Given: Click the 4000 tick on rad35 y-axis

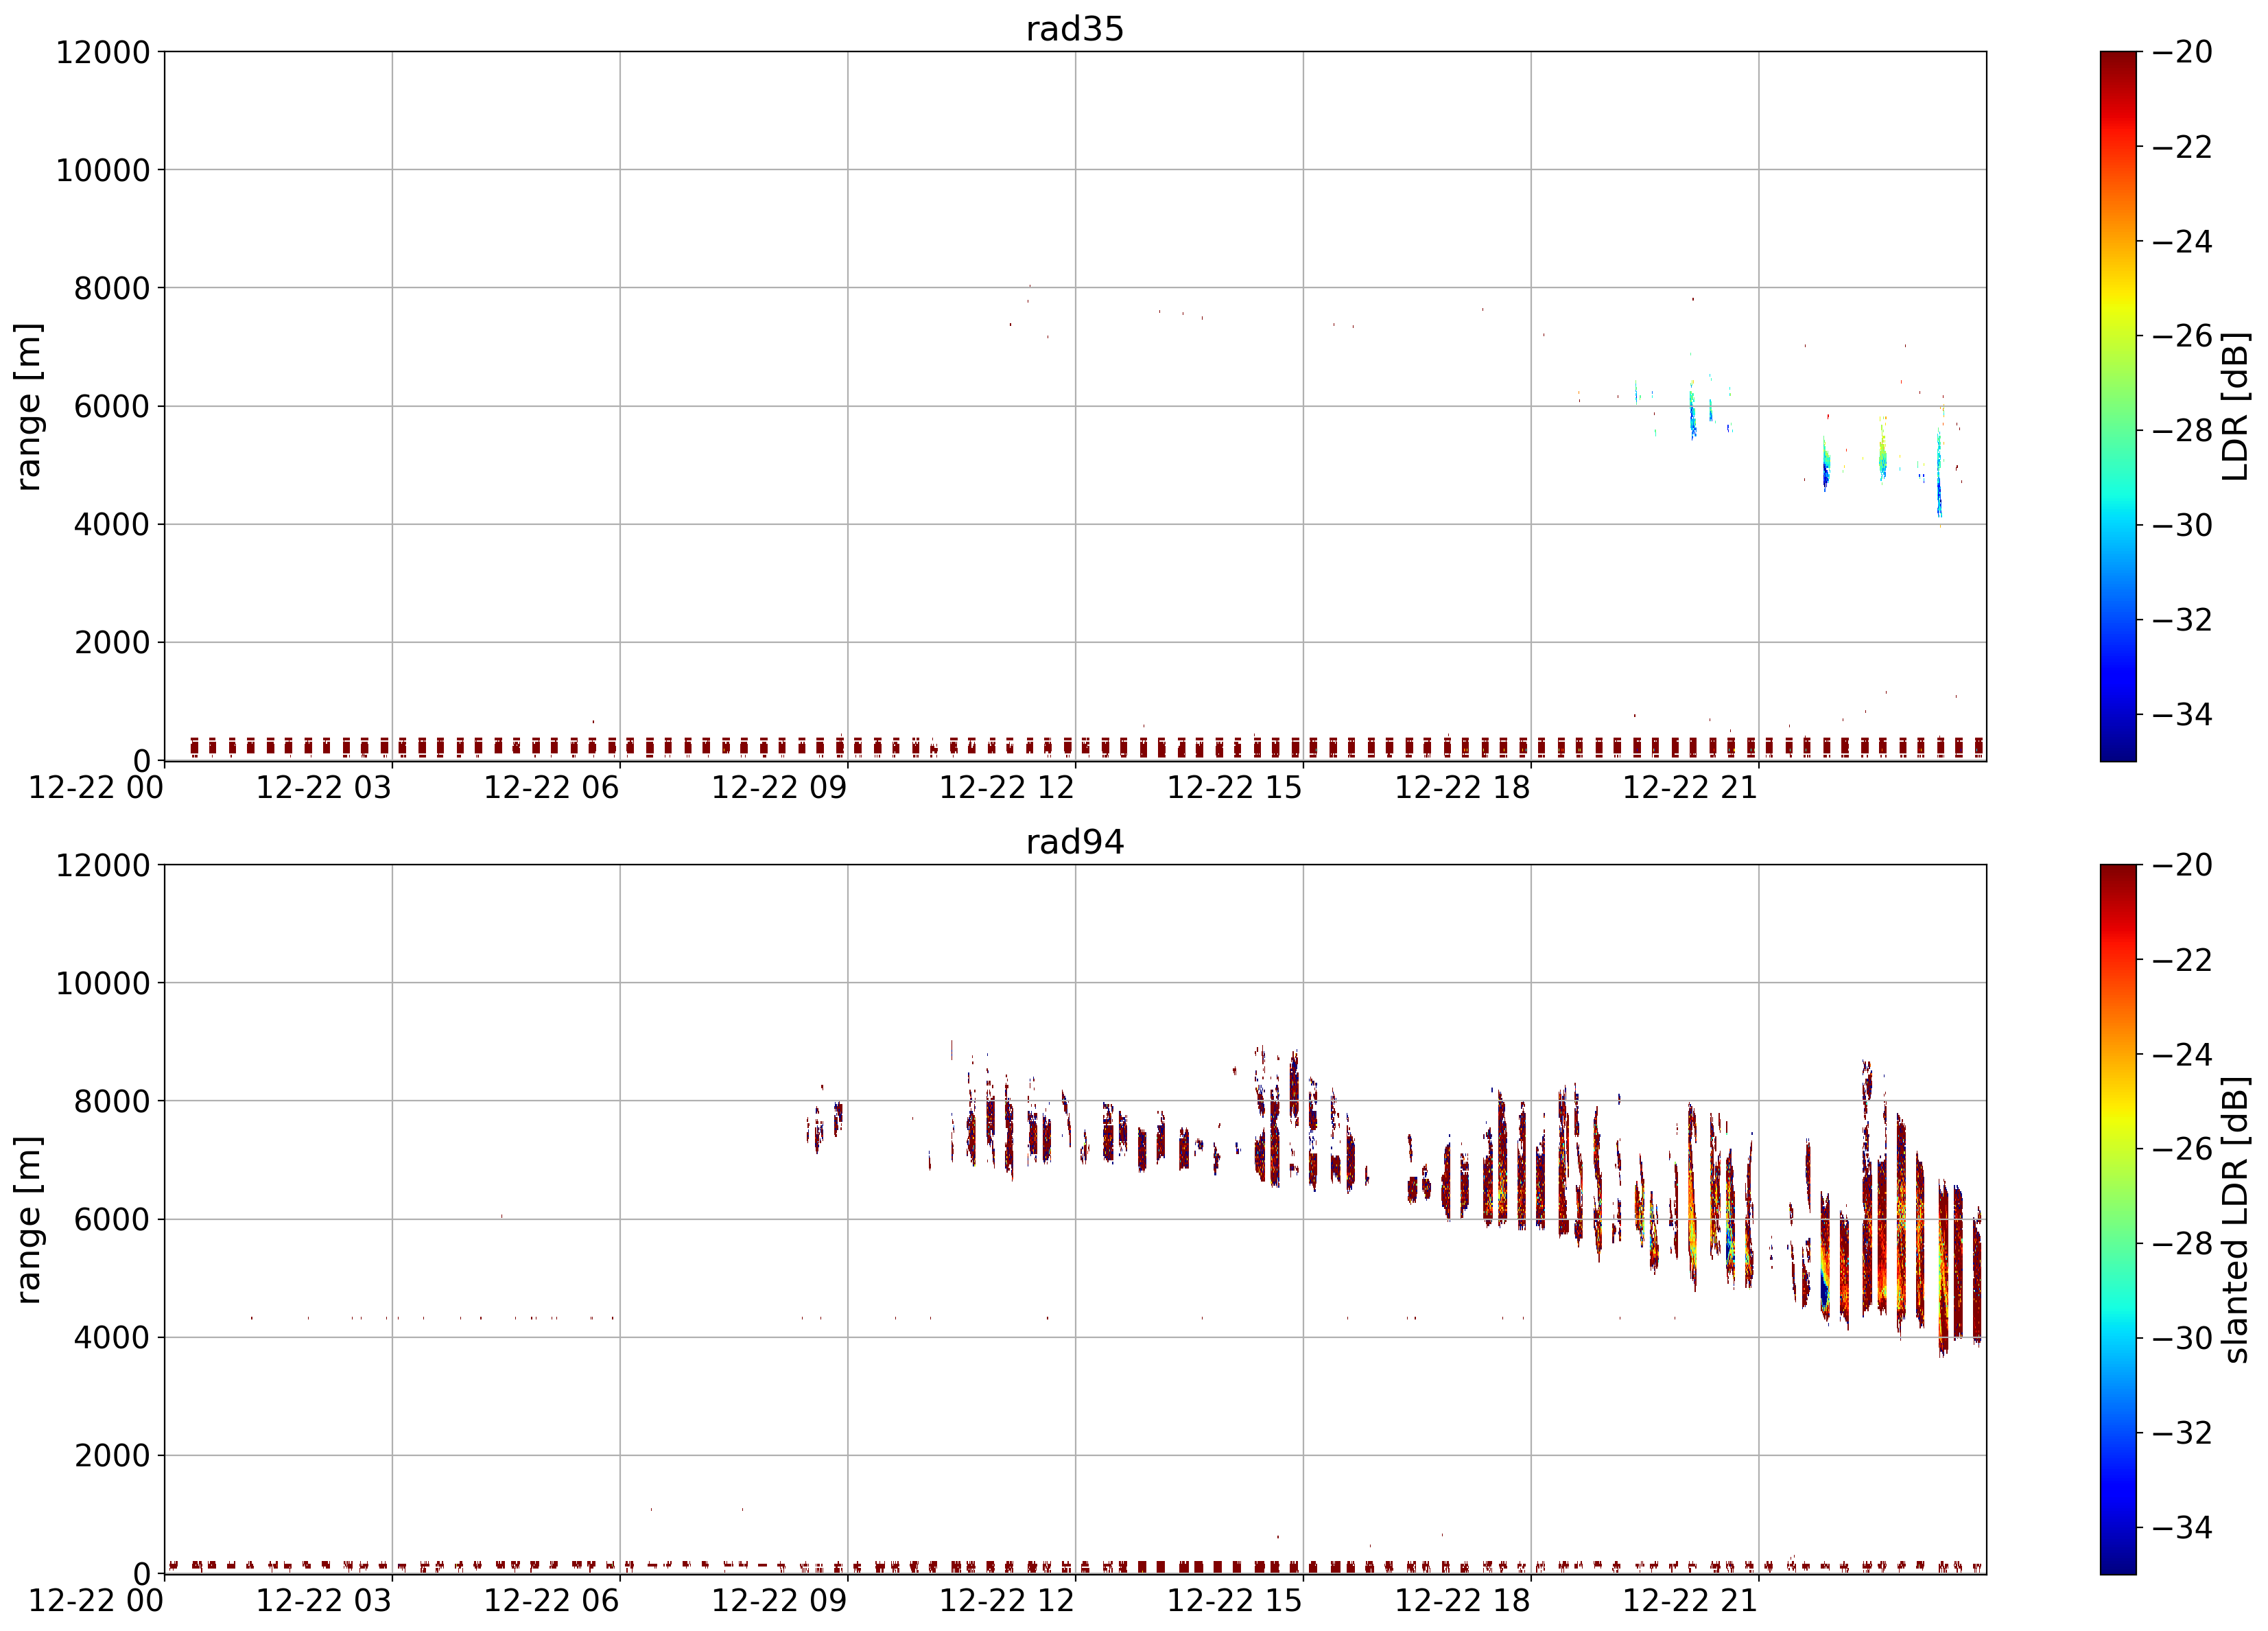Looking at the screenshot, I should 112,524.
